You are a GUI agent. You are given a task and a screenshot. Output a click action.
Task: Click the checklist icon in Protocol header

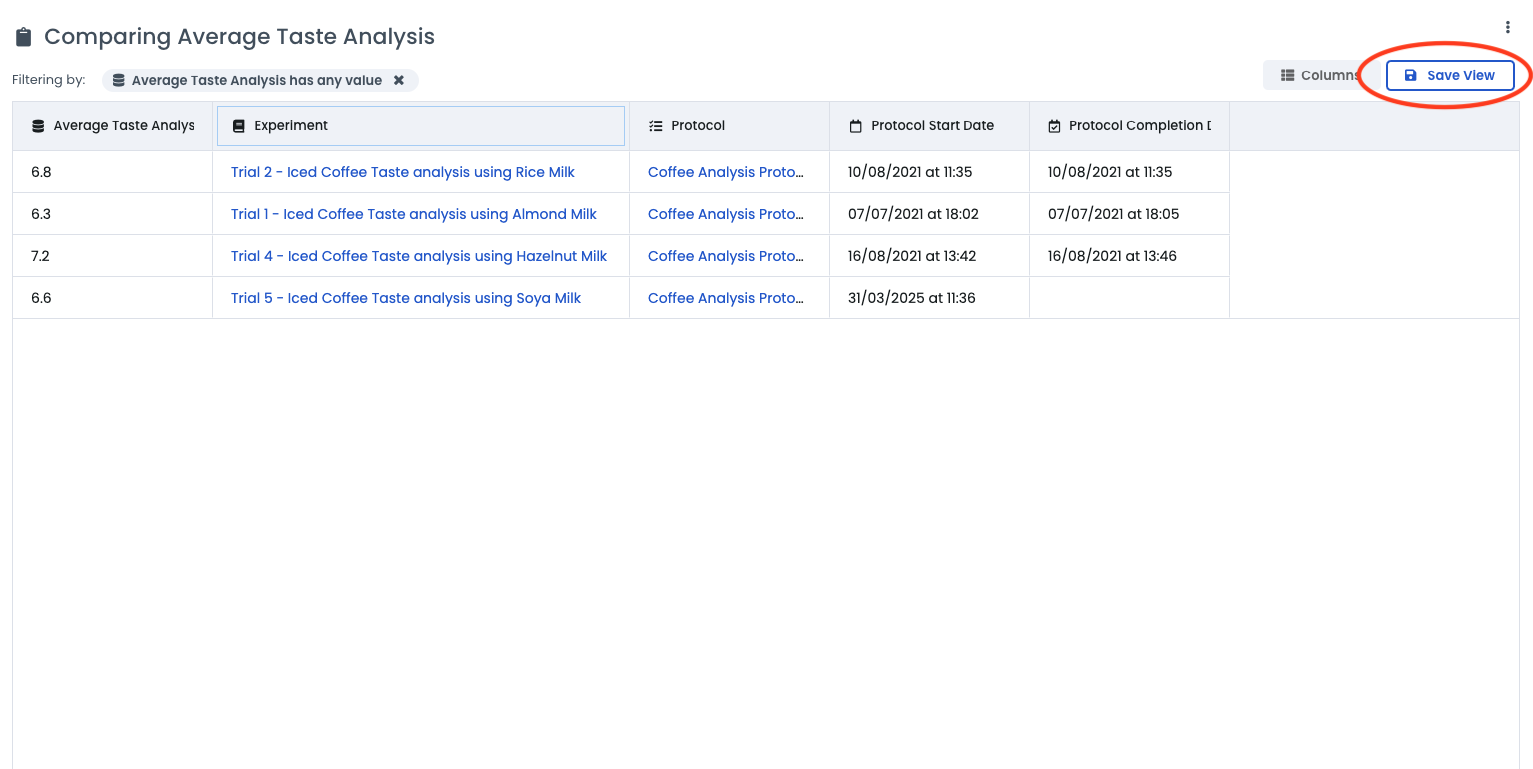[655, 126]
